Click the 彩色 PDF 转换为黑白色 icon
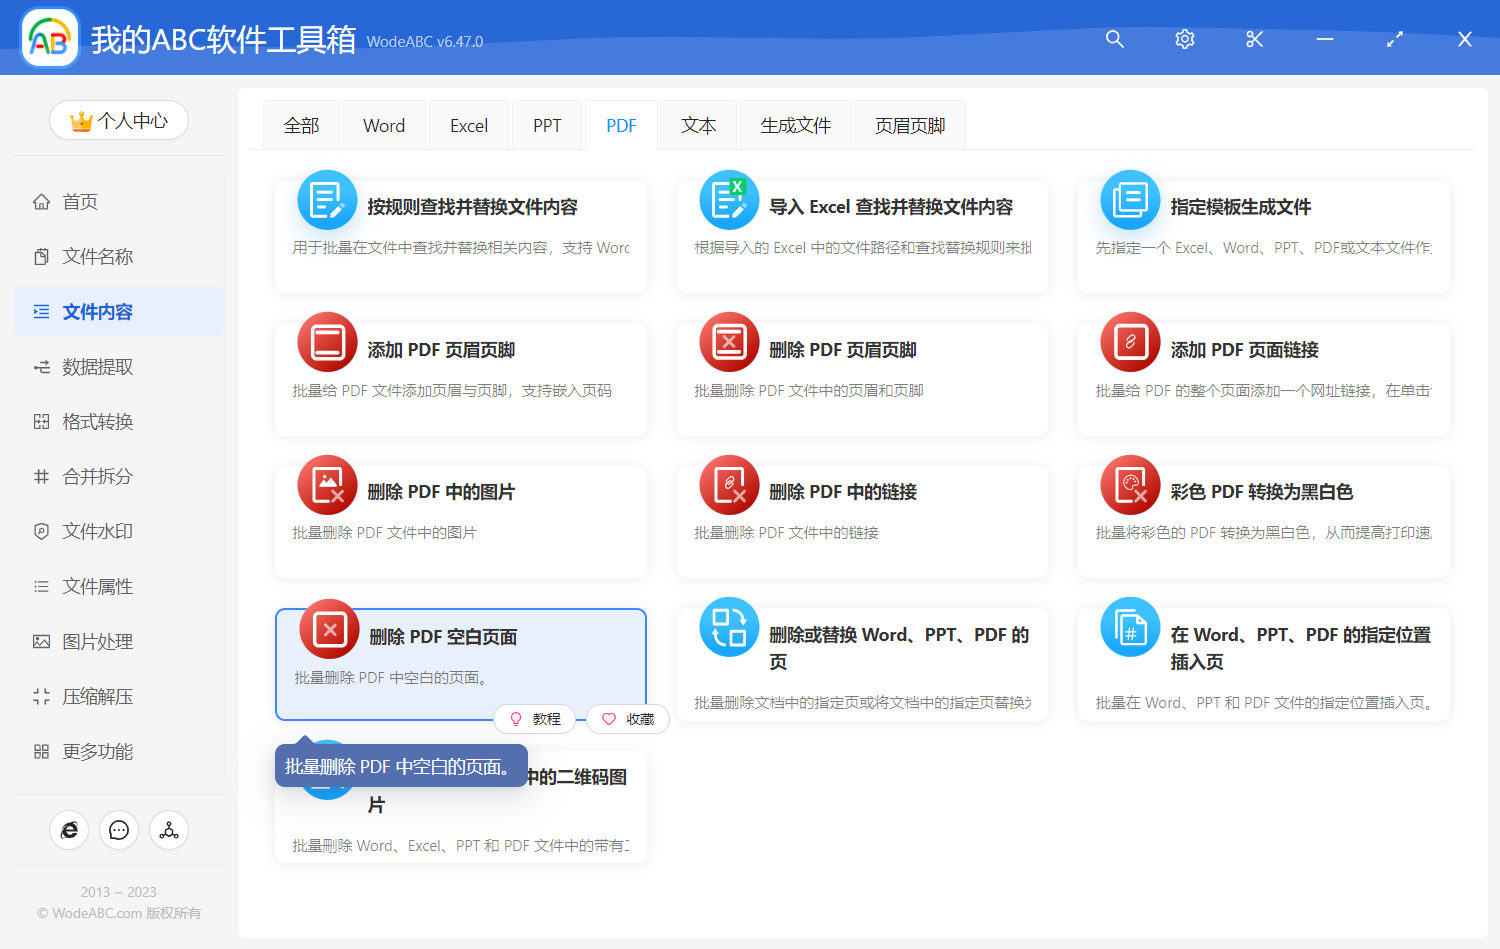The height and width of the screenshot is (949, 1500). pos(1129,484)
